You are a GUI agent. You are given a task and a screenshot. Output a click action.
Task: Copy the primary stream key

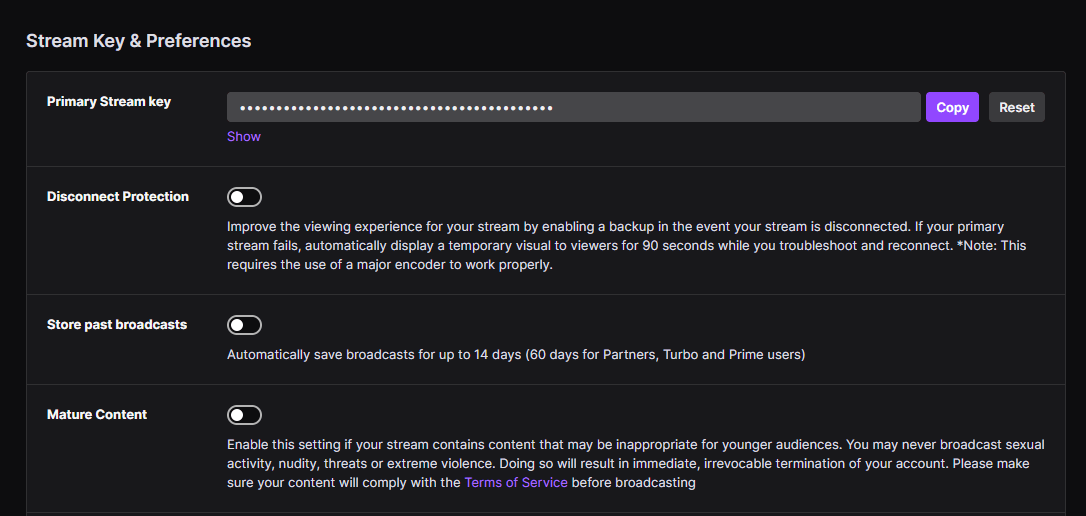(952, 107)
